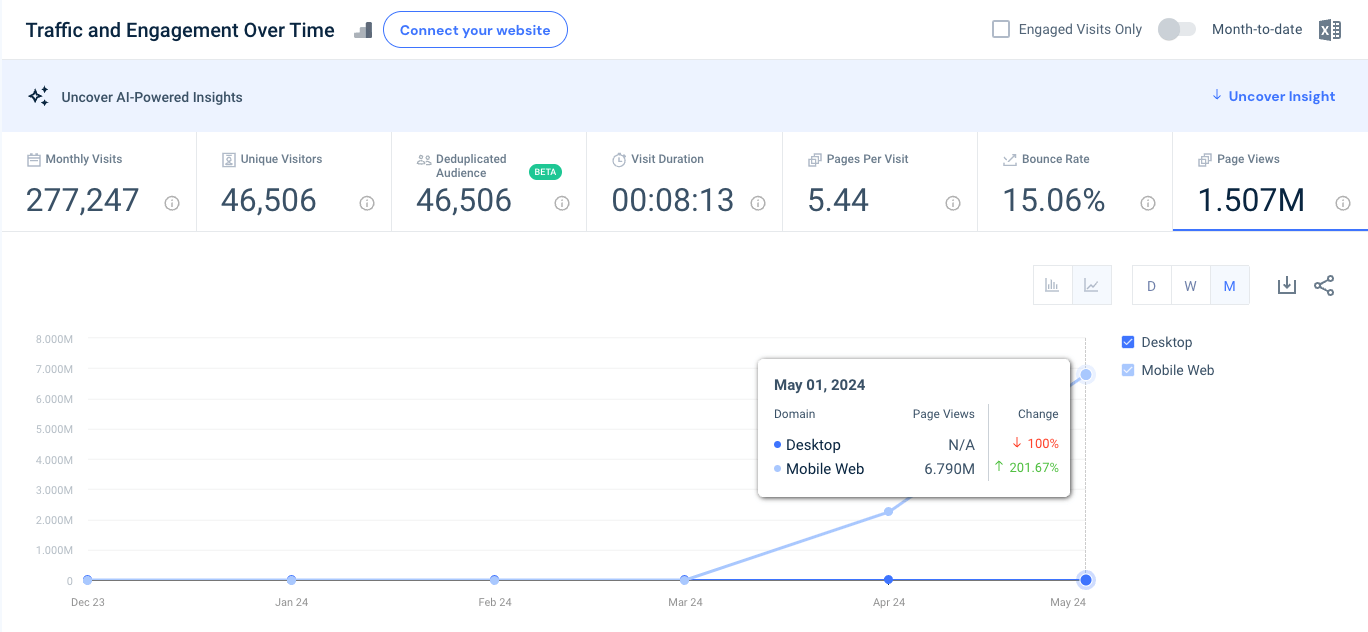Image resolution: width=1368 pixels, height=632 pixels.
Task: Open the Monthly Visits info tooltip
Action: pos(171,203)
